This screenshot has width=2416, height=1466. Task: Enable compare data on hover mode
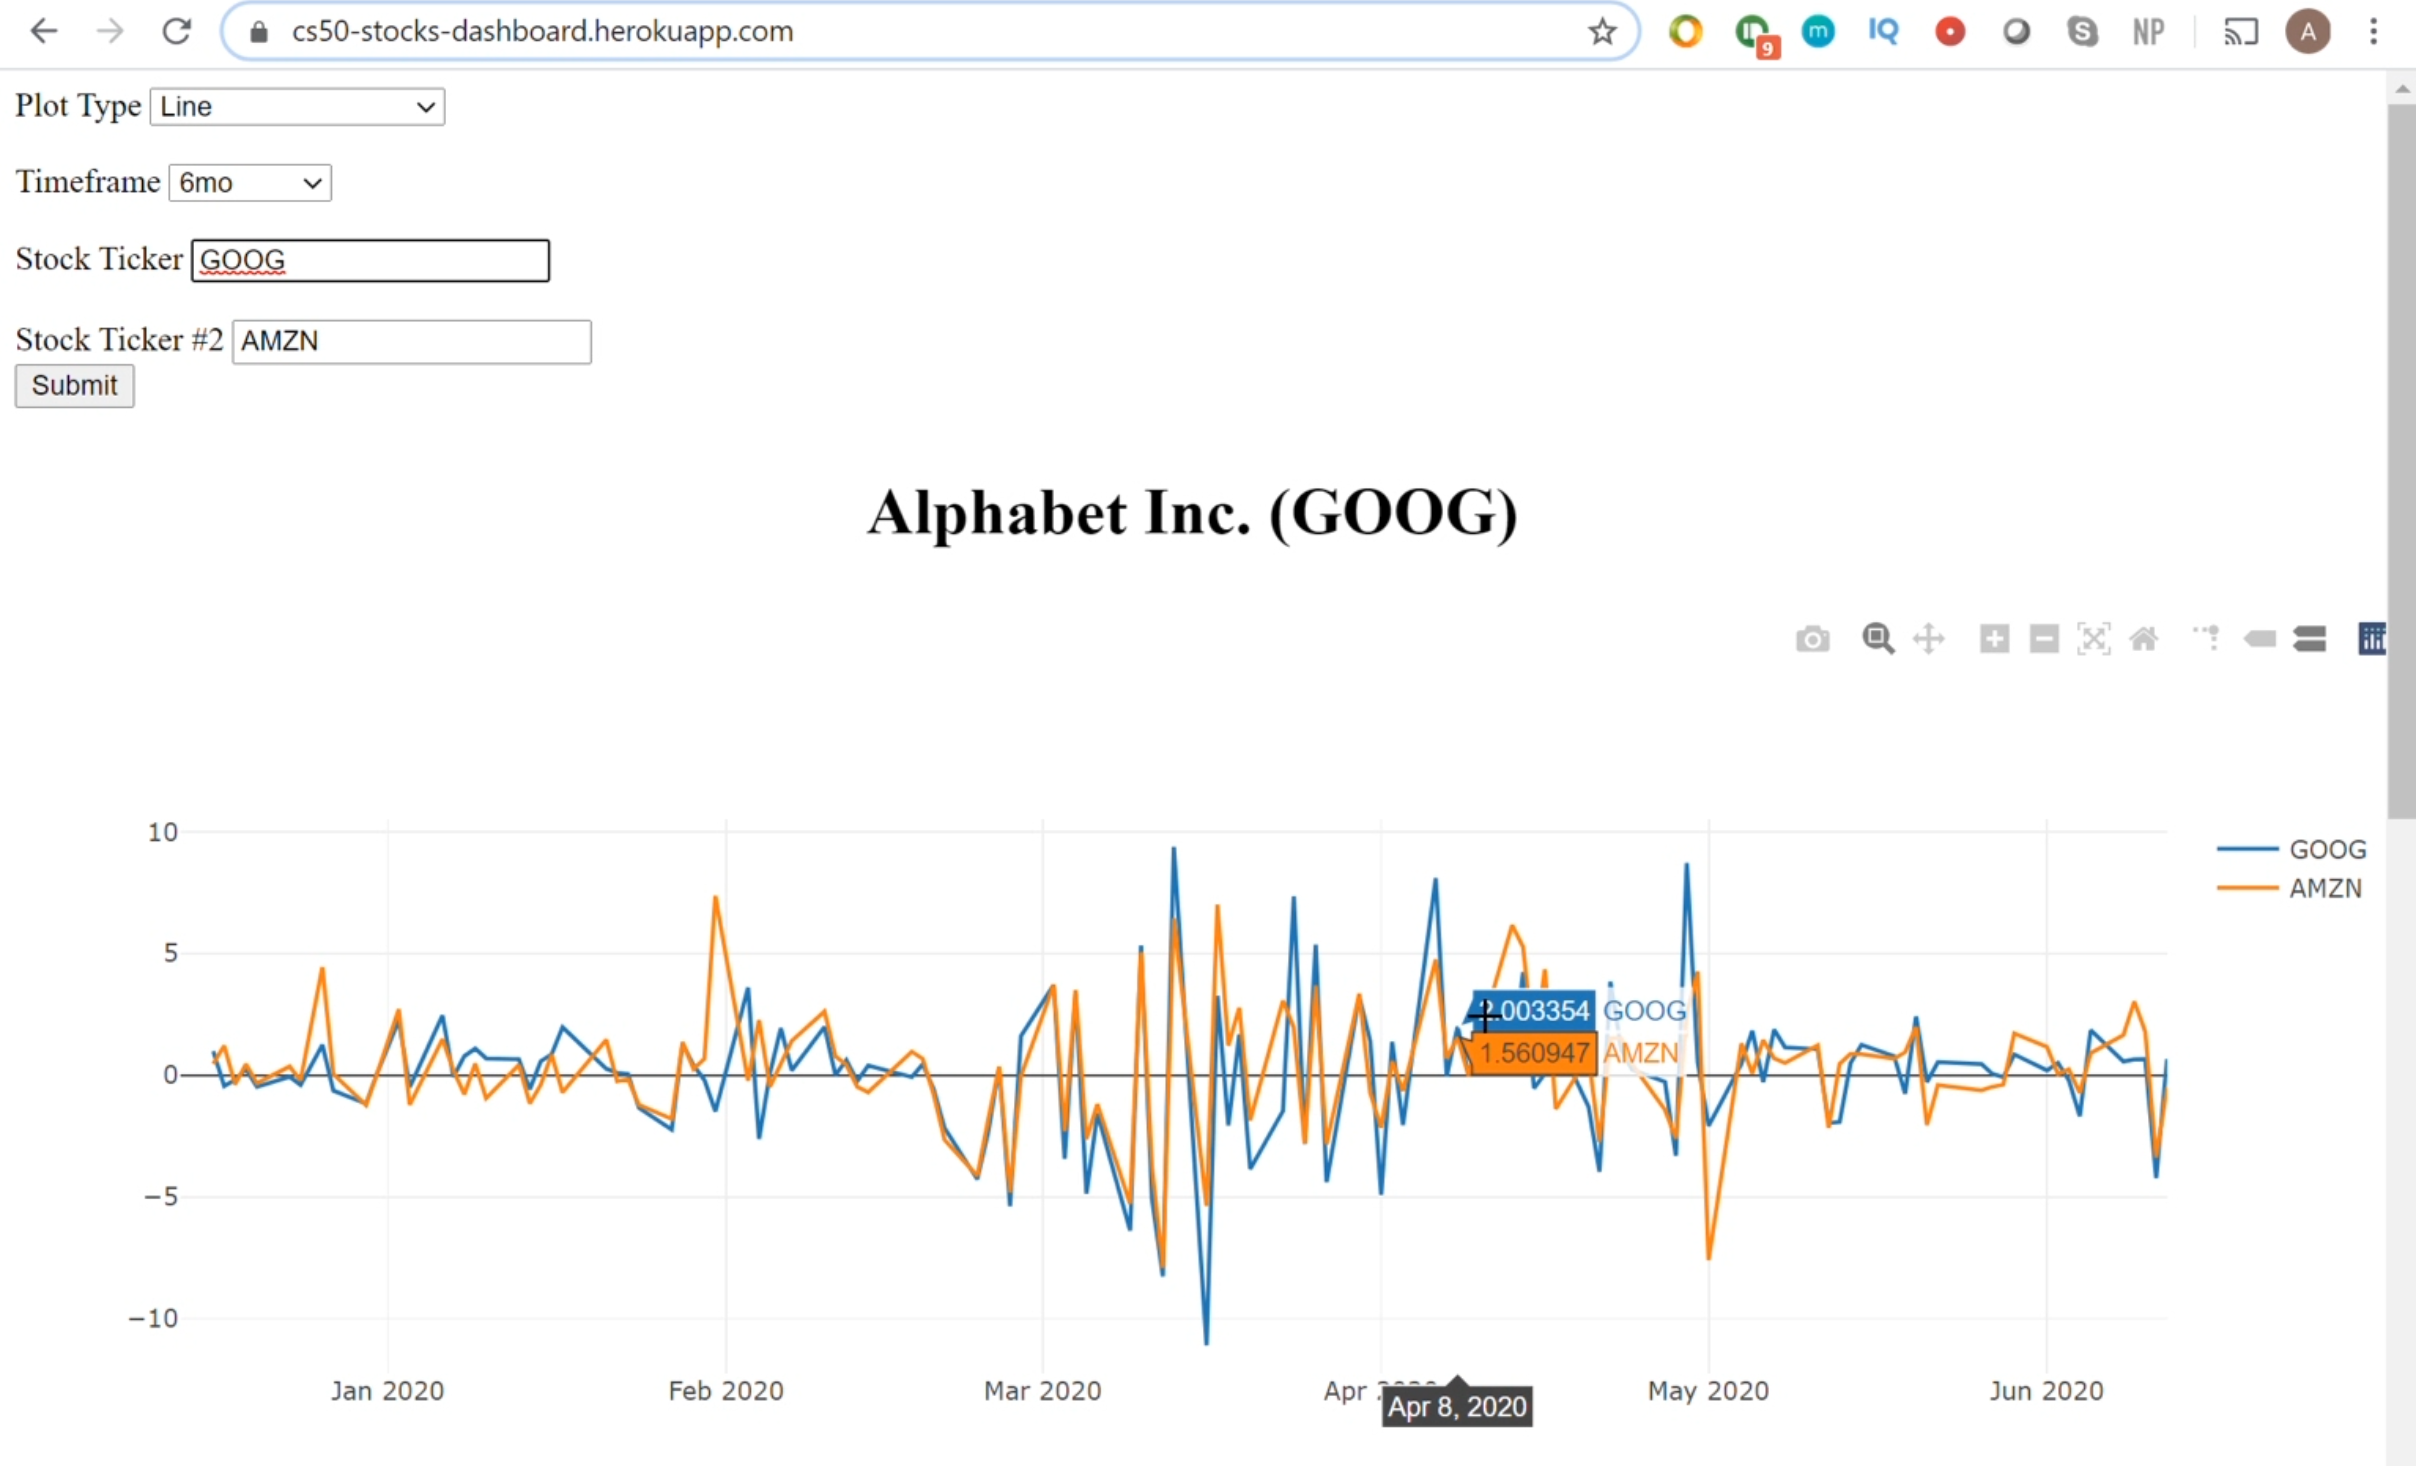(2311, 638)
